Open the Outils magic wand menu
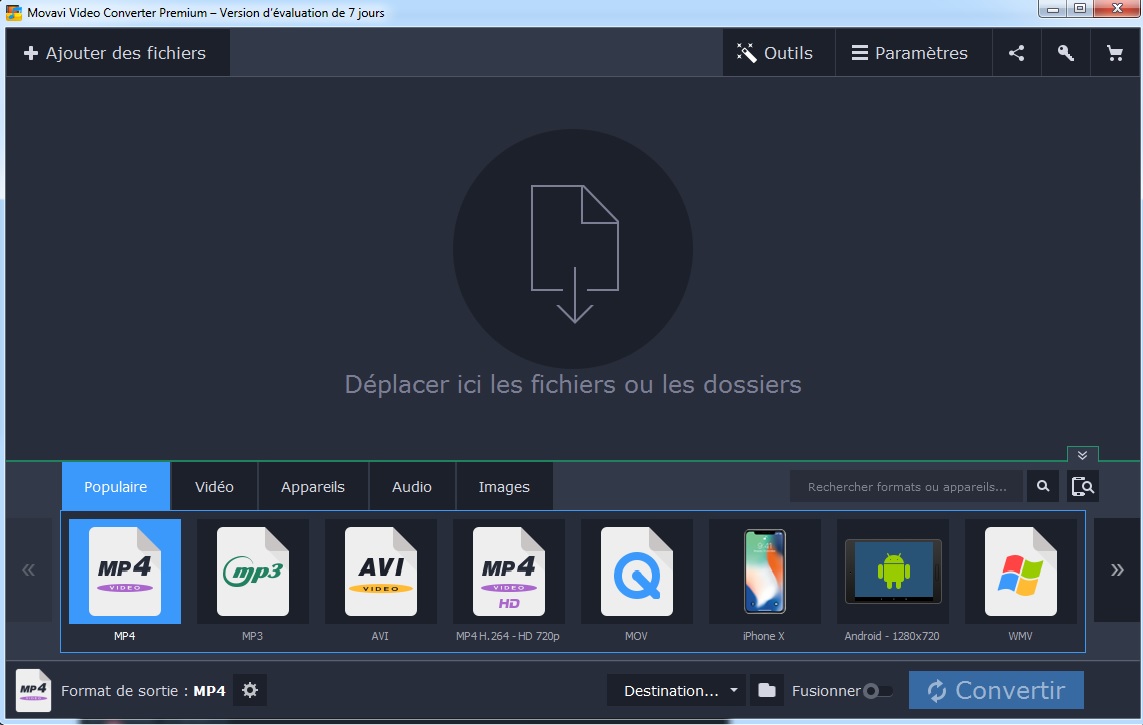This screenshot has width=1143, height=725. pyautogui.click(x=777, y=52)
